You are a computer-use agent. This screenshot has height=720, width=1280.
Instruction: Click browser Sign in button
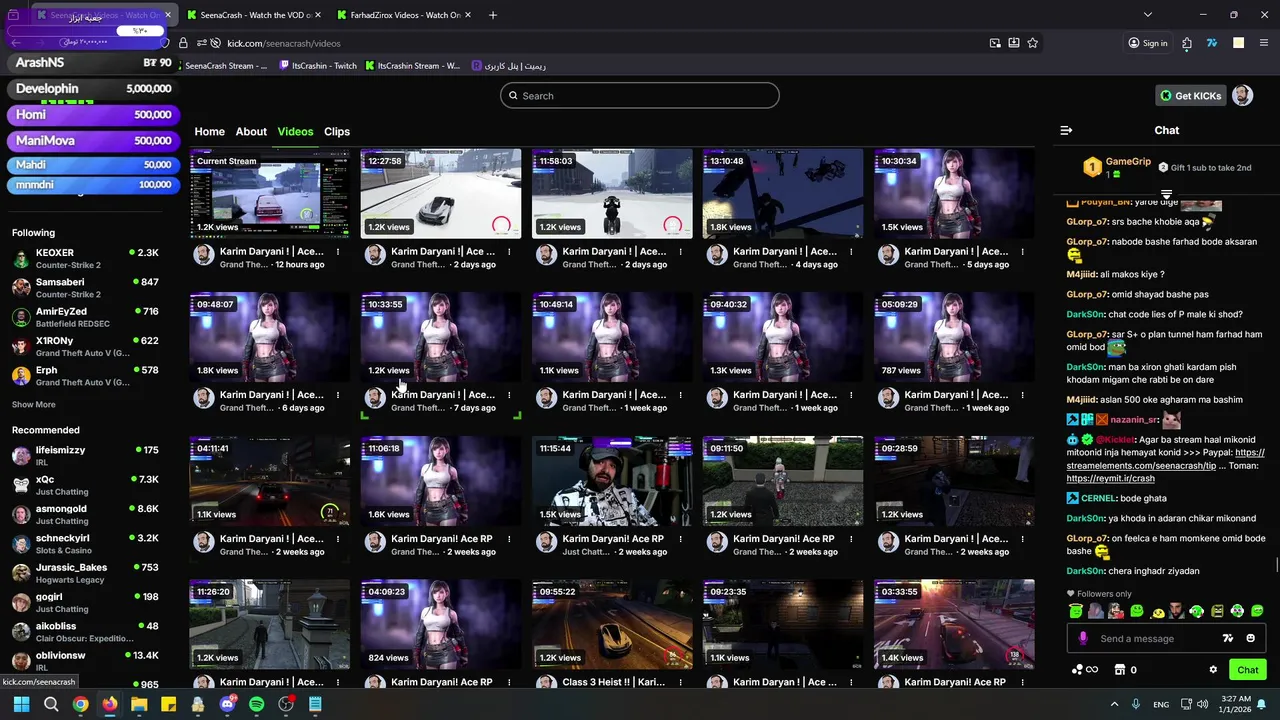click(x=1147, y=43)
